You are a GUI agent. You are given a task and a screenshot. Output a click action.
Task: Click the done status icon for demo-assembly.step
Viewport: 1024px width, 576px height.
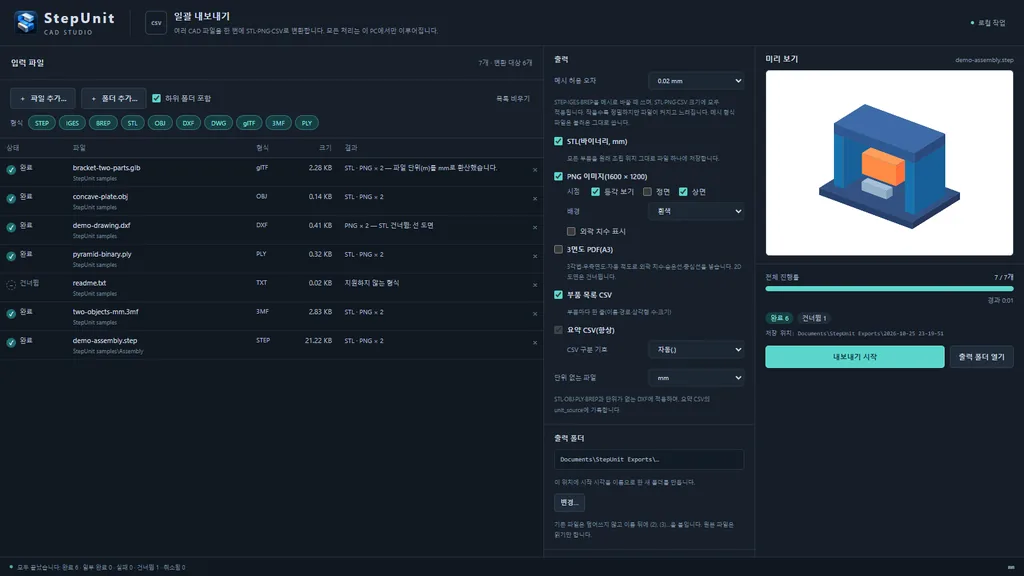coord(11,342)
